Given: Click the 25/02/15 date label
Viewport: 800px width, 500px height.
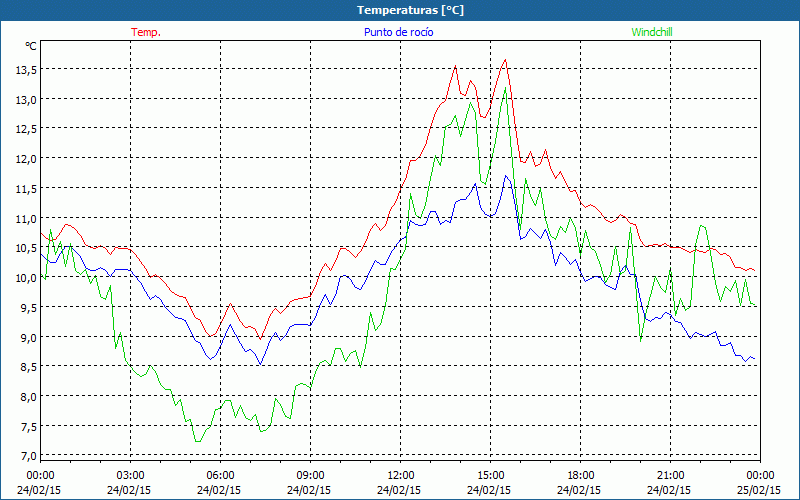Looking at the screenshot, I should (759, 490).
